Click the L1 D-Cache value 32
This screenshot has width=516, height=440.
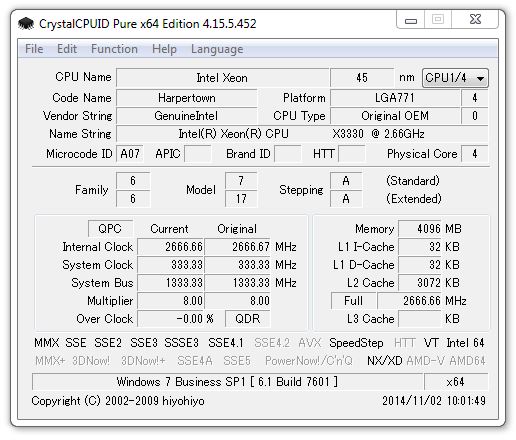point(420,265)
